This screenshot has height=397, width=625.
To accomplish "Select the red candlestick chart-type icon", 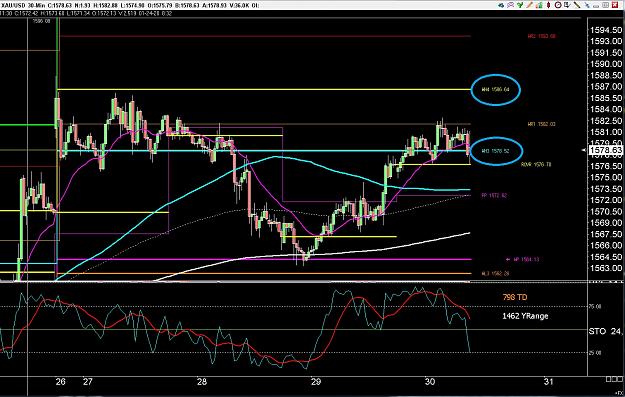I will (x=548, y=5).
